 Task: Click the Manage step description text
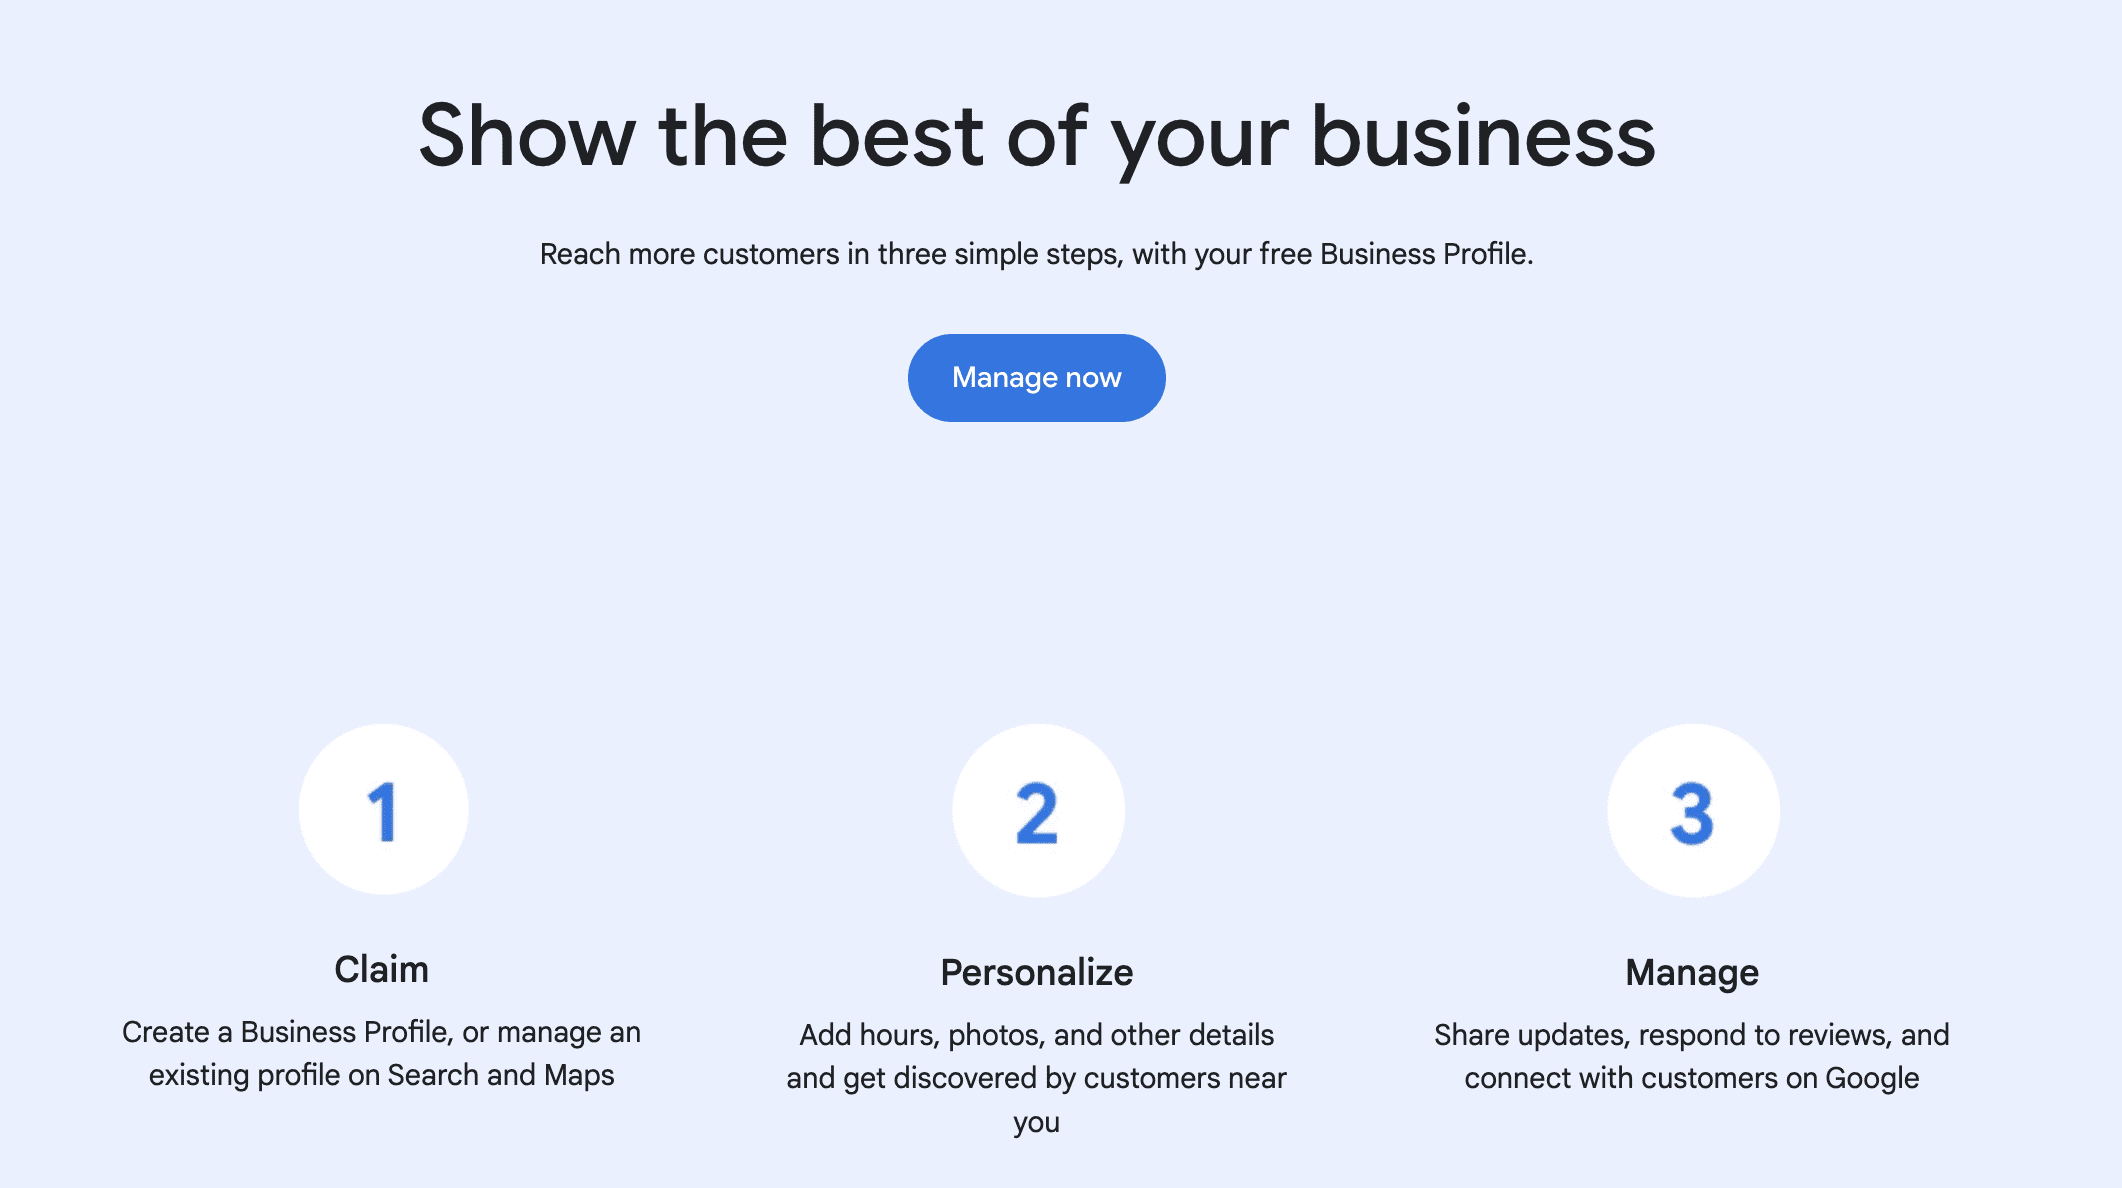click(1691, 1056)
